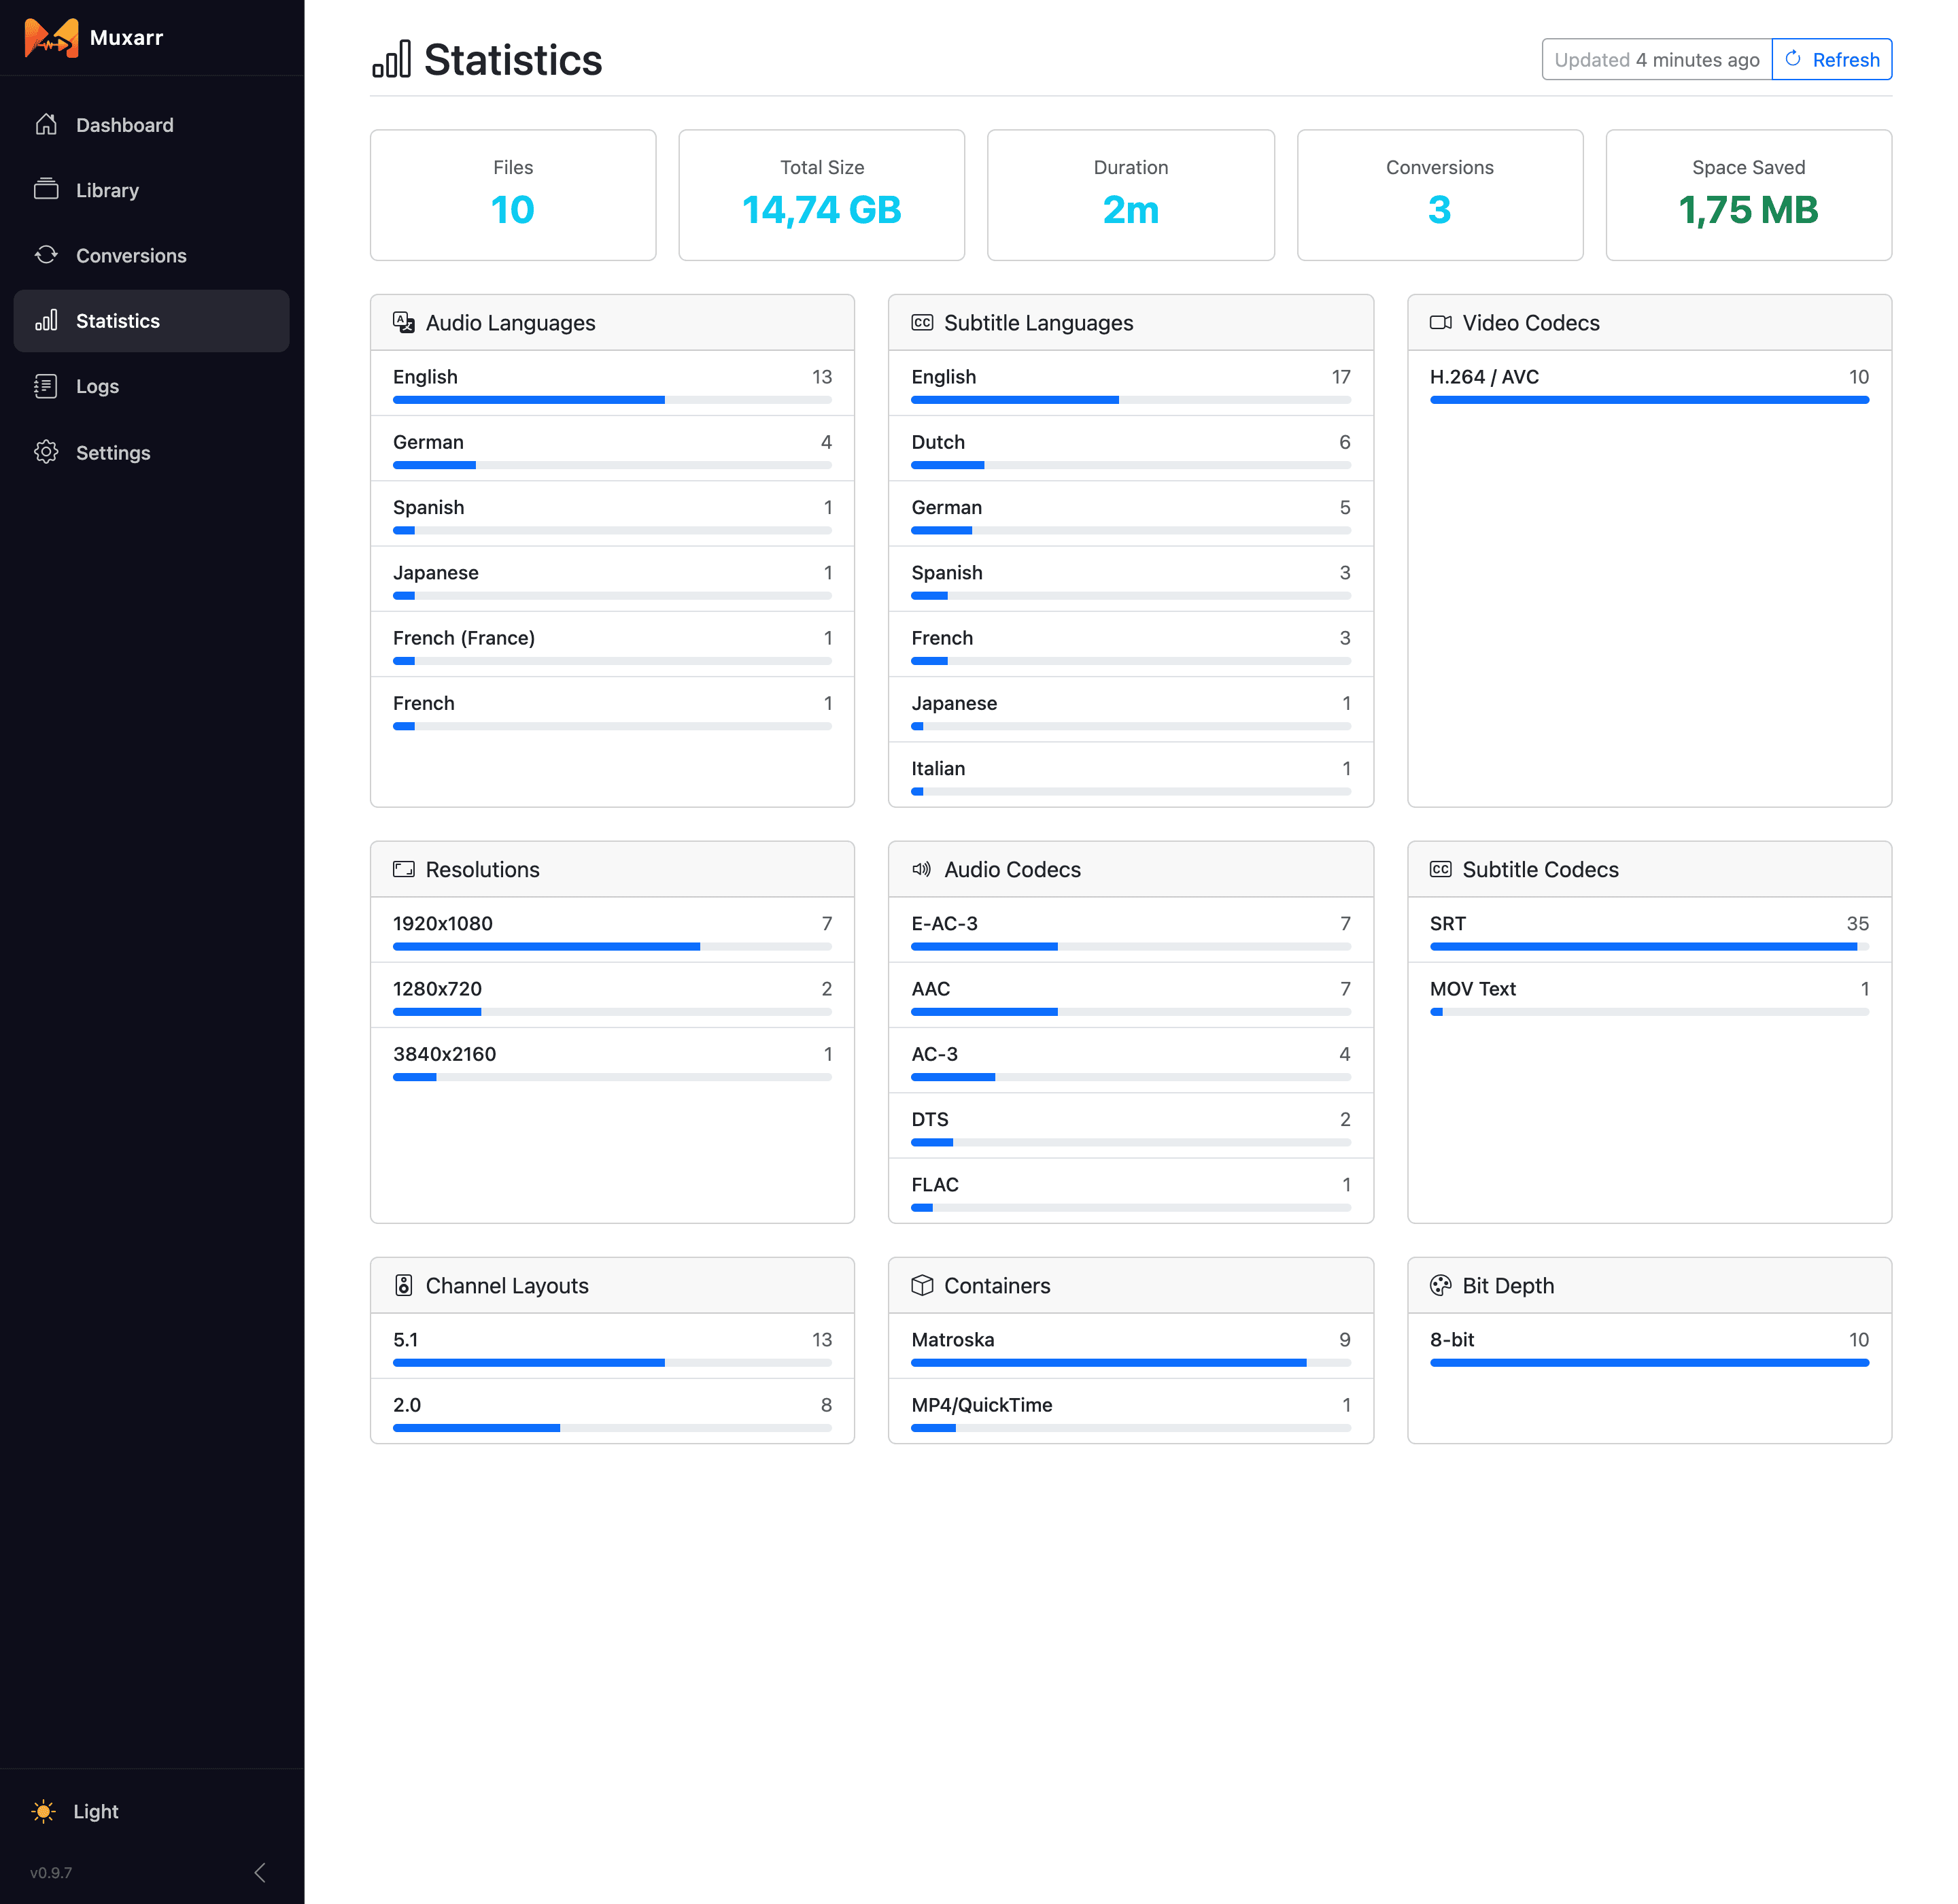Open the Logs page
1958x1904 pixels.
point(151,386)
